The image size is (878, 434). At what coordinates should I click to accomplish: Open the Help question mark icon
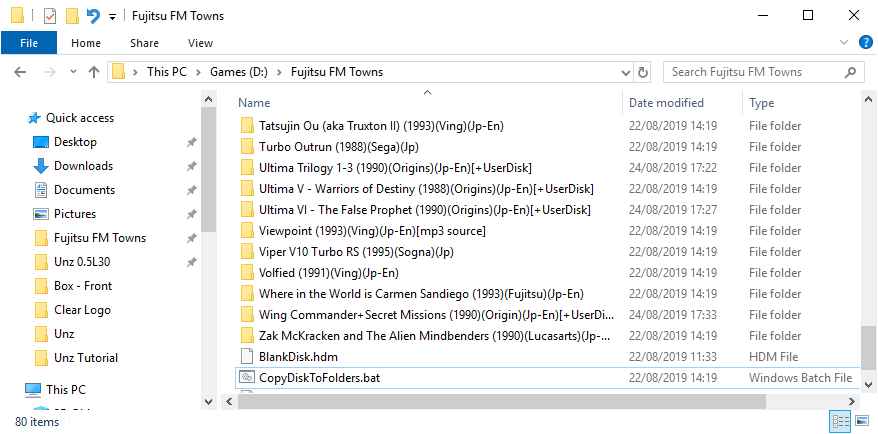click(866, 42)
